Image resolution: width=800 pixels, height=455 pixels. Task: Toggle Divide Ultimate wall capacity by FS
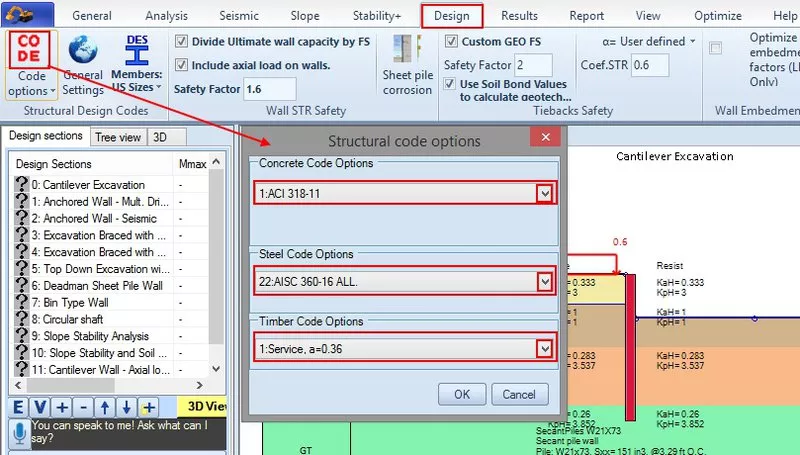tap(181, 41)
